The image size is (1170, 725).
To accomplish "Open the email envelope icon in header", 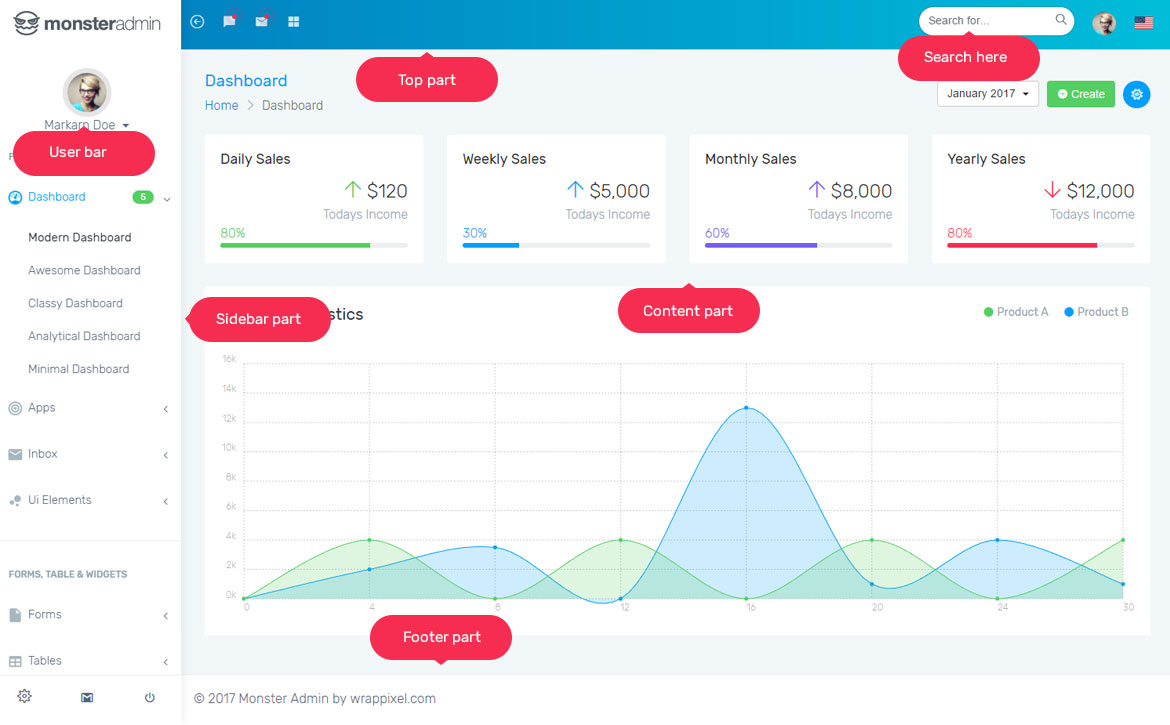I will (x=261, y=21).
